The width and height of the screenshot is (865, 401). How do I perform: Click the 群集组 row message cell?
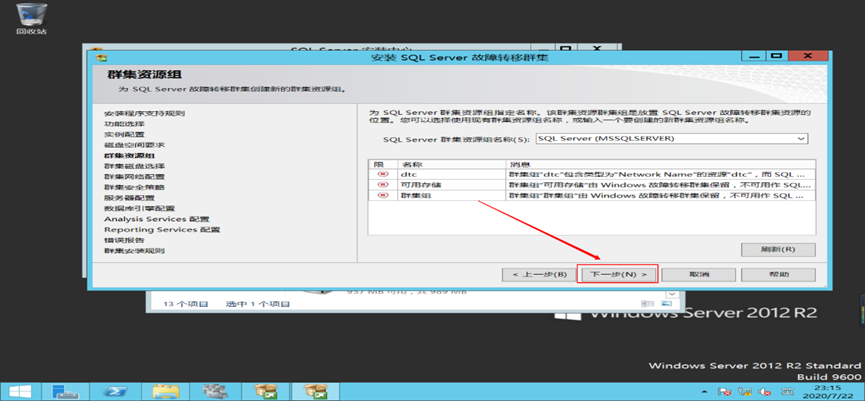pos(660,195)
